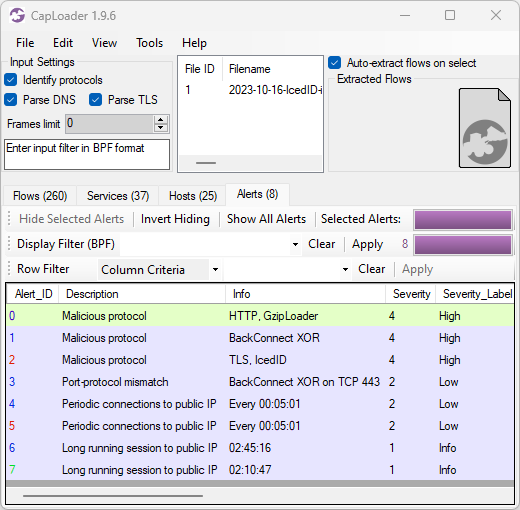Switch to the Hosts (25) tab
The image size is (520, 510).
(x=193, y=196)
